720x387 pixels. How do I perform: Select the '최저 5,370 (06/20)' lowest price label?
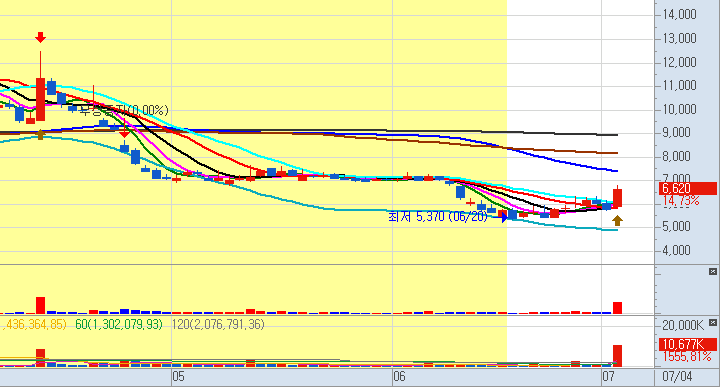point(438,217)
